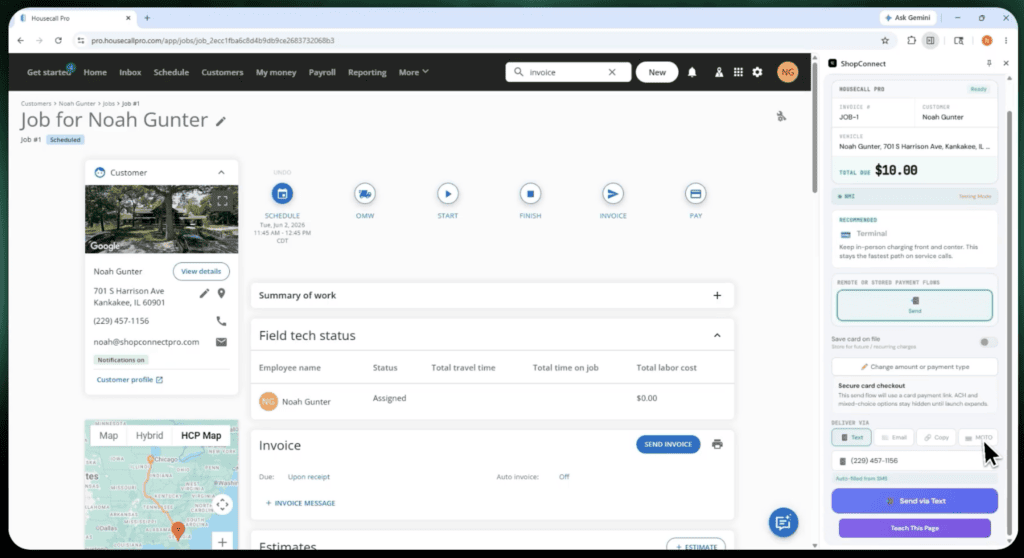Click Change amount or payment type
The height and width of the screenshot is (558, 1024).
(x=914, y=367)
